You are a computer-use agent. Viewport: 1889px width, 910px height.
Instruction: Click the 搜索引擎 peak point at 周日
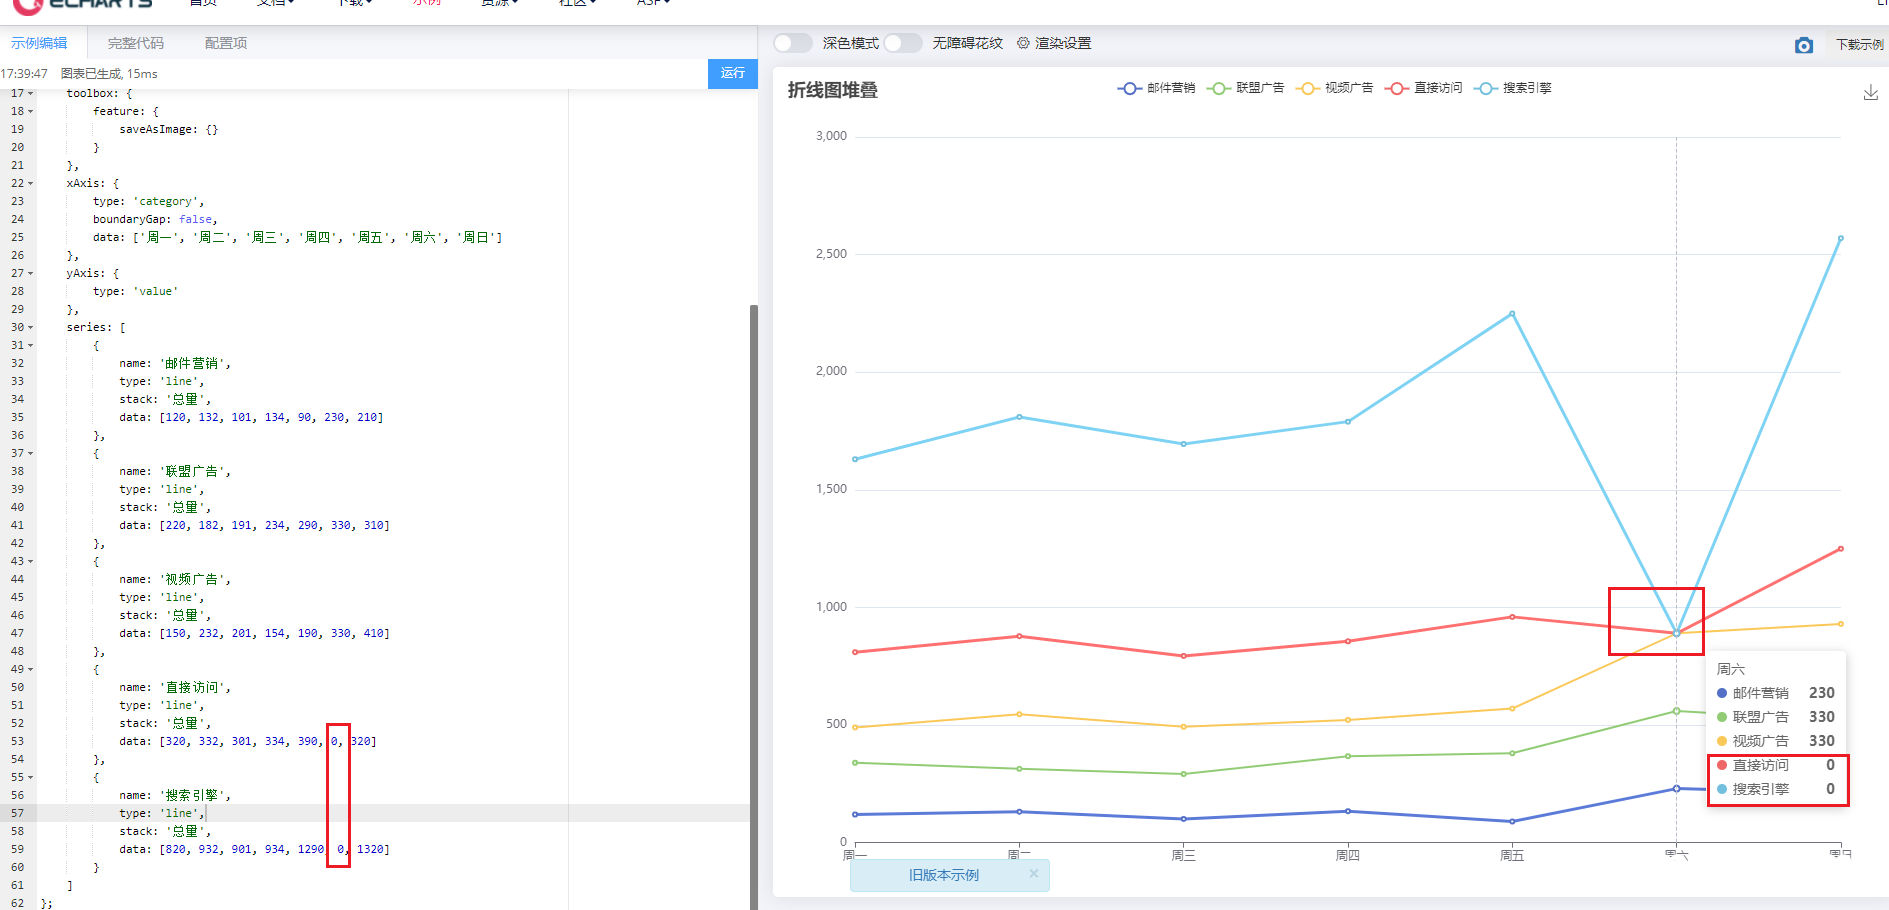click(x=1840, y=239)
